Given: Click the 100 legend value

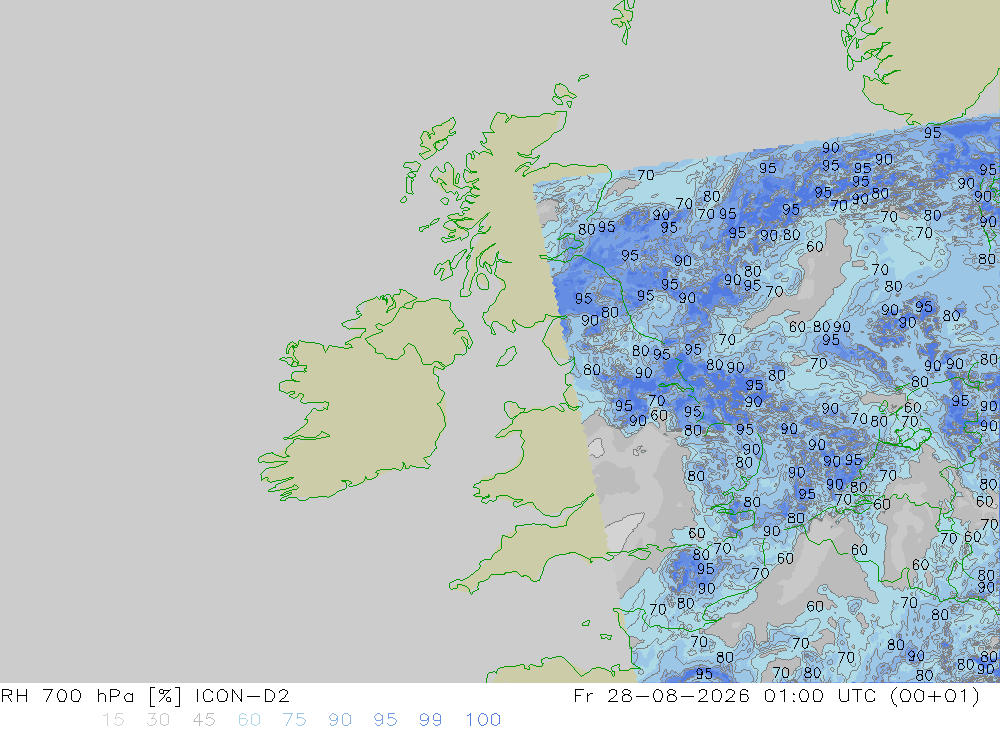Looking at the screenshot, I should pos(483,720).
